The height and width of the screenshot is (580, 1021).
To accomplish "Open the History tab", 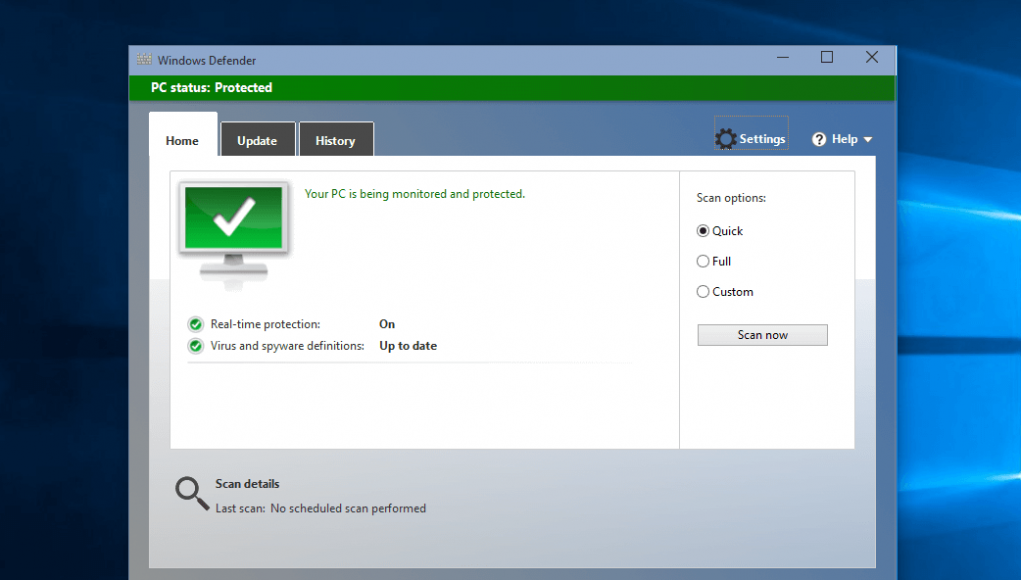I will click(335, 141).
